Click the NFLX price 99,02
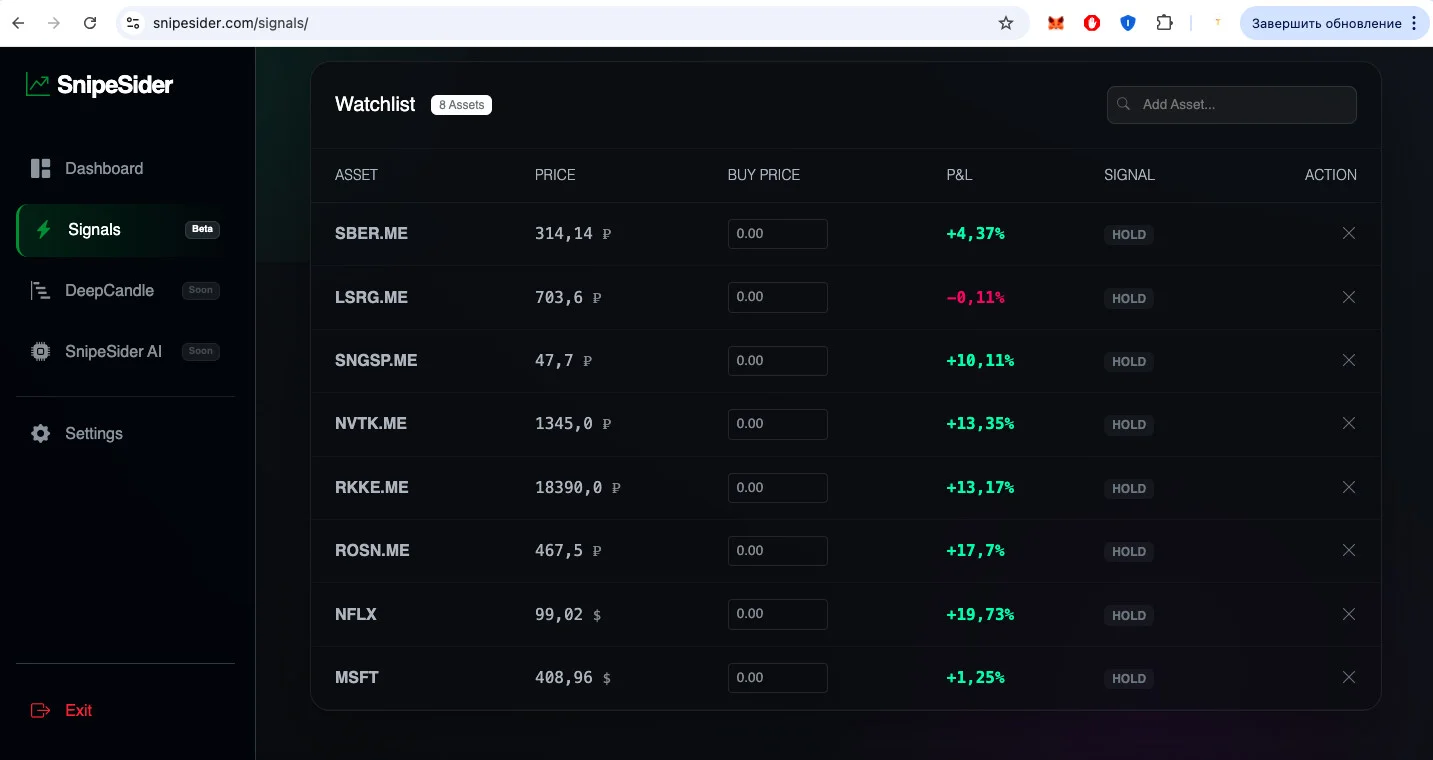 tap(559, 614)
